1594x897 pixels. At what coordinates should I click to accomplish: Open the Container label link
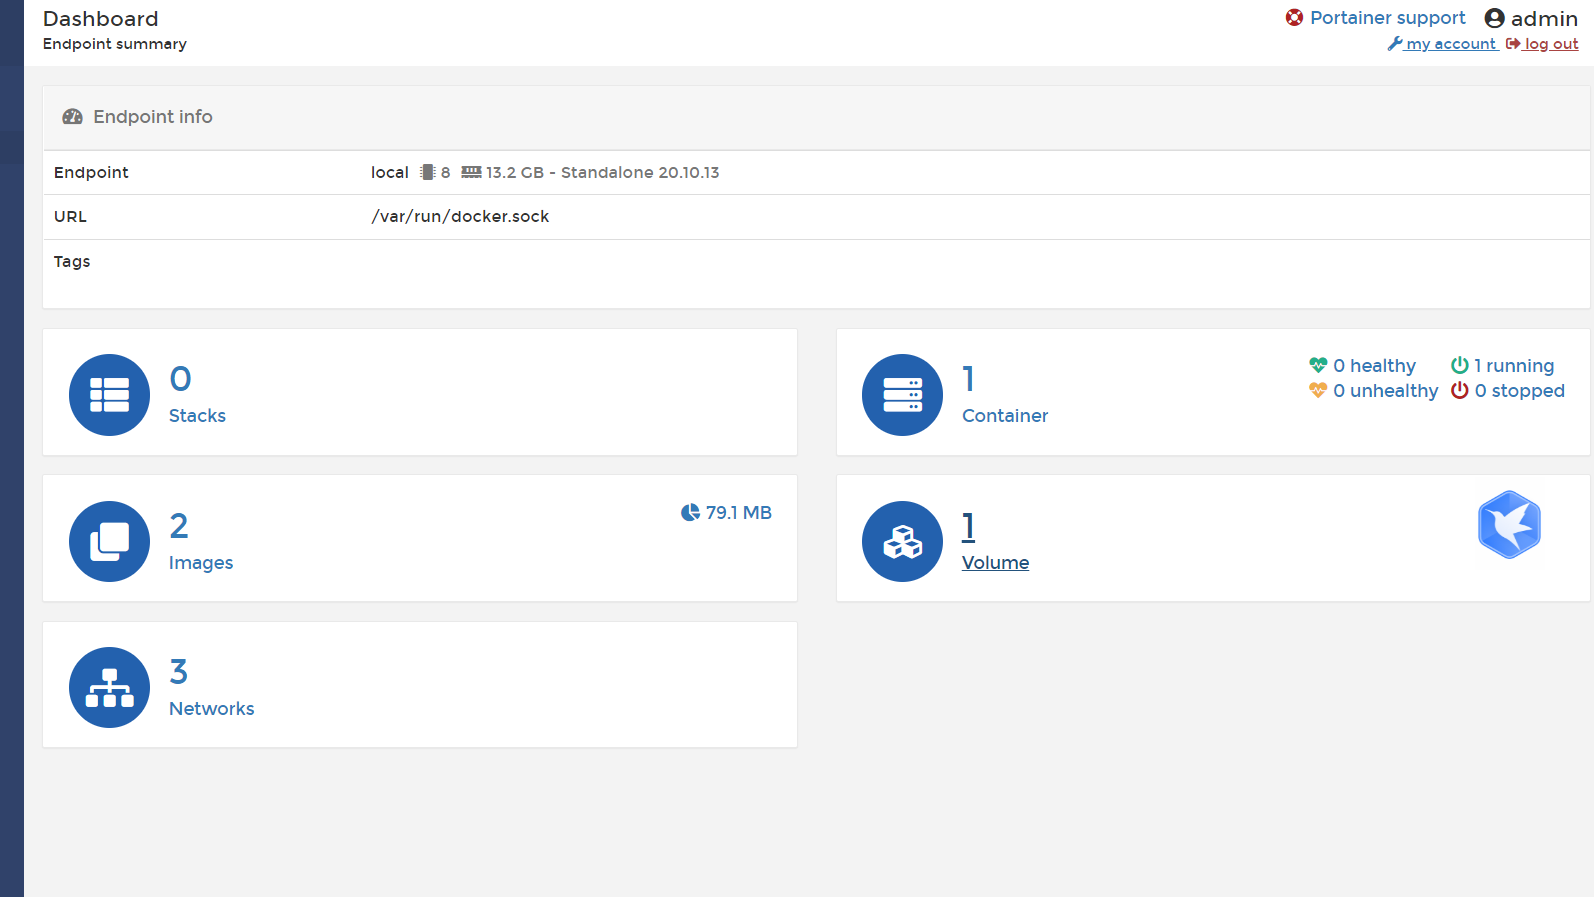click(1005, 416)
